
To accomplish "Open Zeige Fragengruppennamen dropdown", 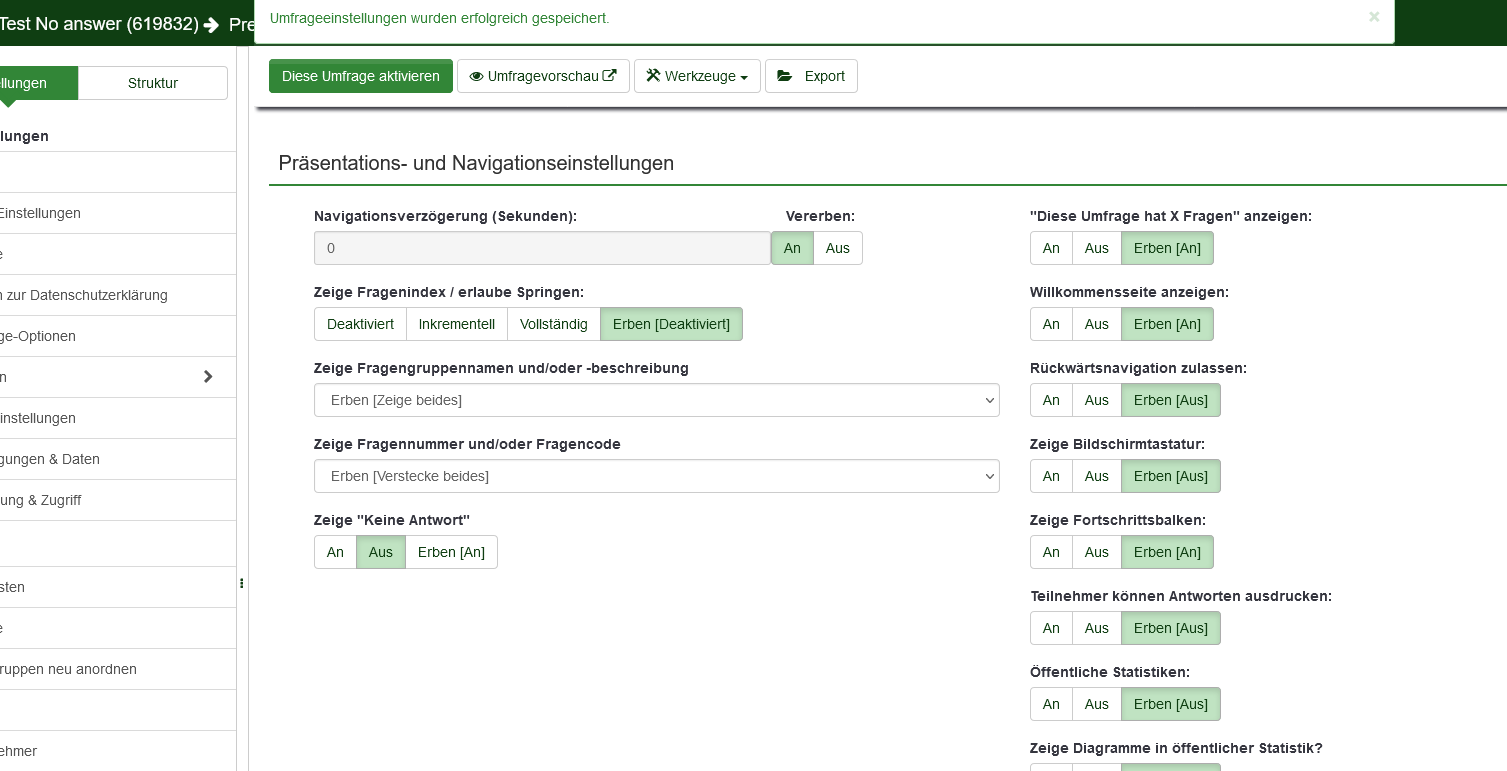I will (x=656, y=400).
